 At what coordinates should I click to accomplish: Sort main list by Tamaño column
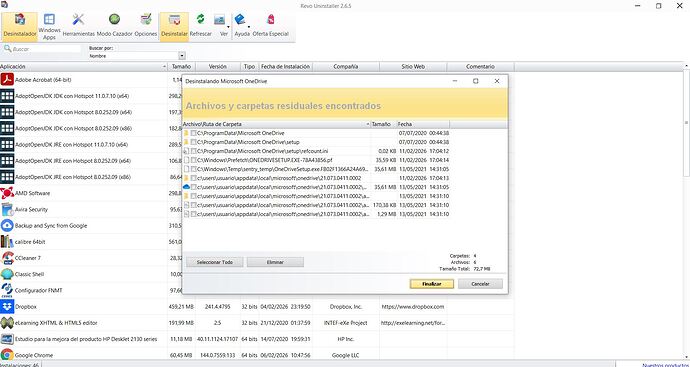[x=181, y=66]
